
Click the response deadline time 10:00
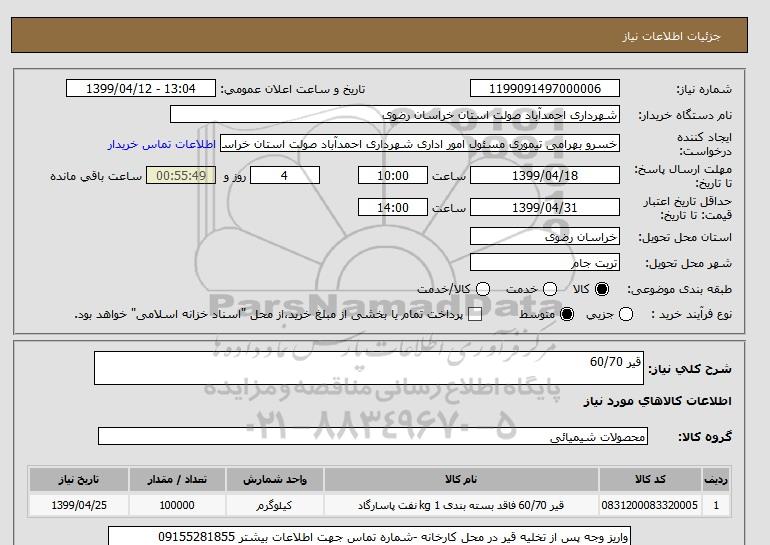pyautogui.click(x=393, y=175)
